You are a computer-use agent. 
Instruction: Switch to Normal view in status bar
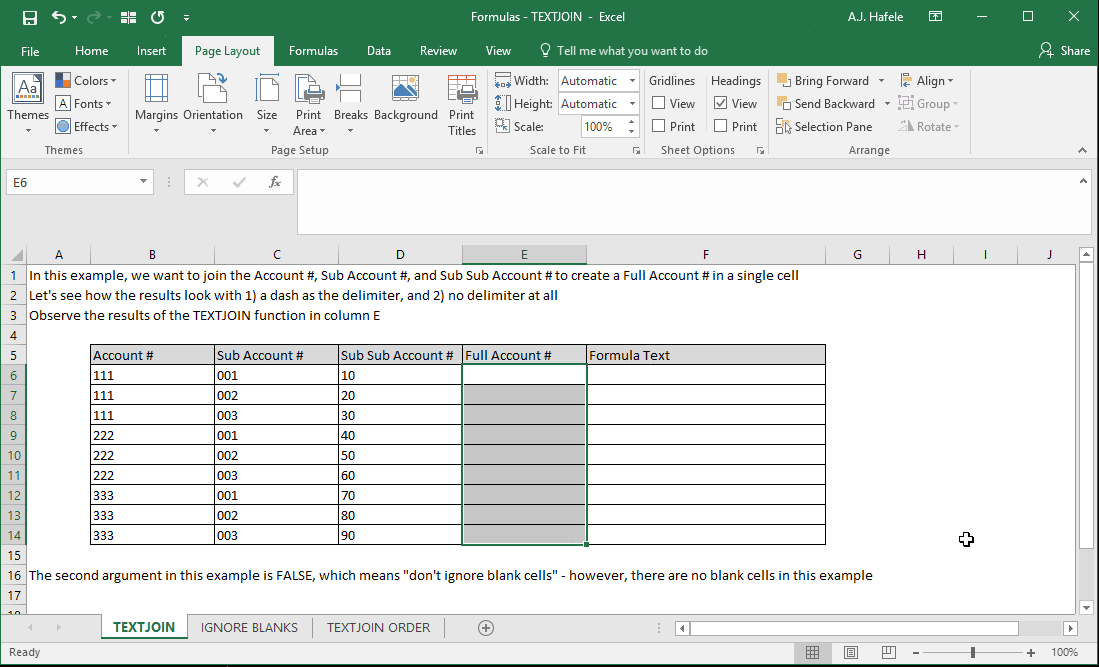(812, 652)
